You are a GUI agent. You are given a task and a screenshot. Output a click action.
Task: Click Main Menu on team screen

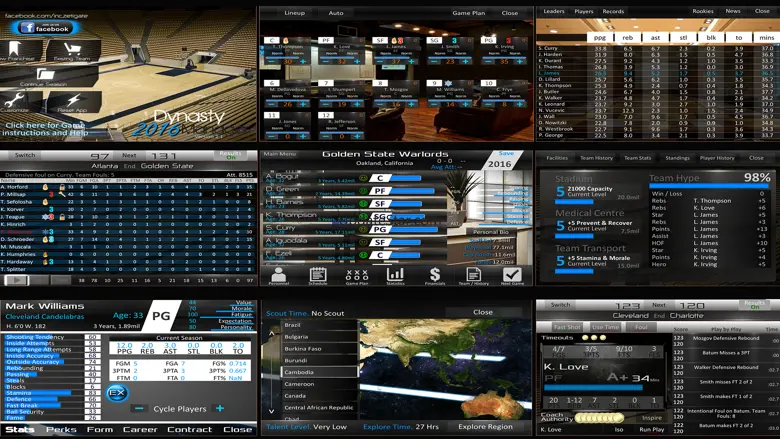[x=280, y=154]
